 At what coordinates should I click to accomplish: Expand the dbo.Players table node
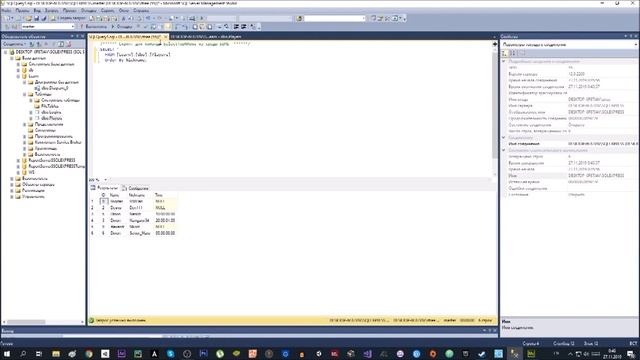(x=31, y=118)
